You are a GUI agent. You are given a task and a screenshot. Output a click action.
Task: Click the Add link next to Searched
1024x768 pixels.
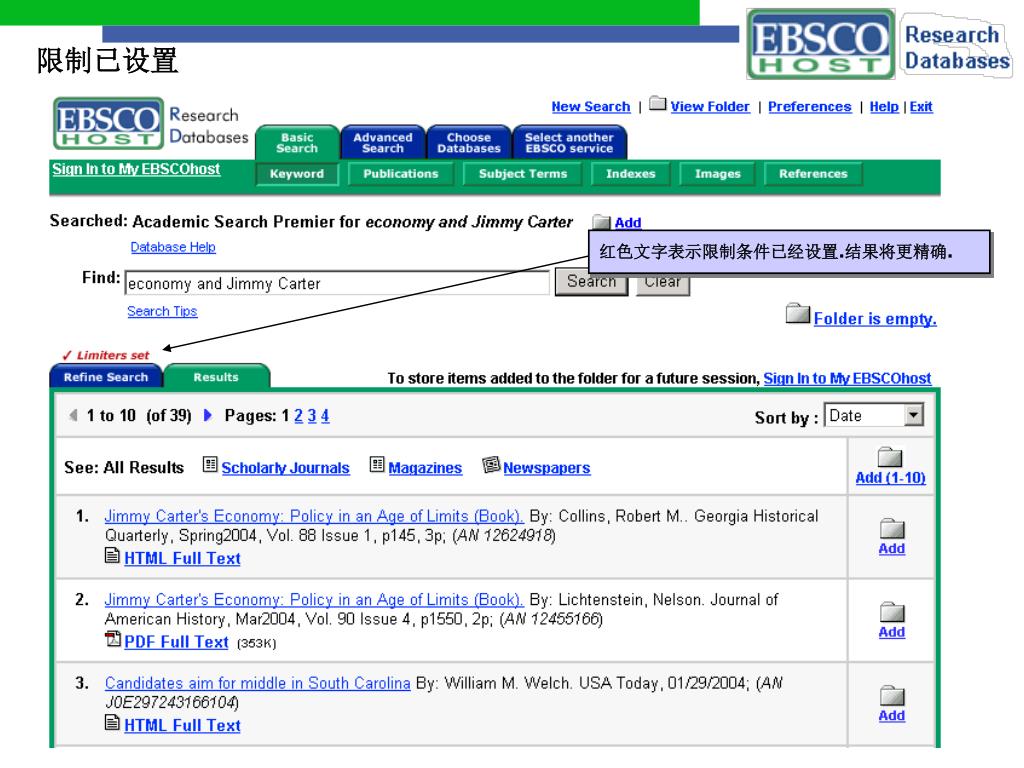628,223
